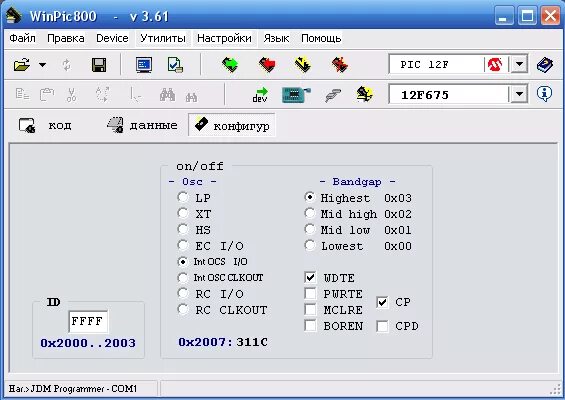Open the Правка menu
Screen dimensions: 565x400
coord(66,38)
